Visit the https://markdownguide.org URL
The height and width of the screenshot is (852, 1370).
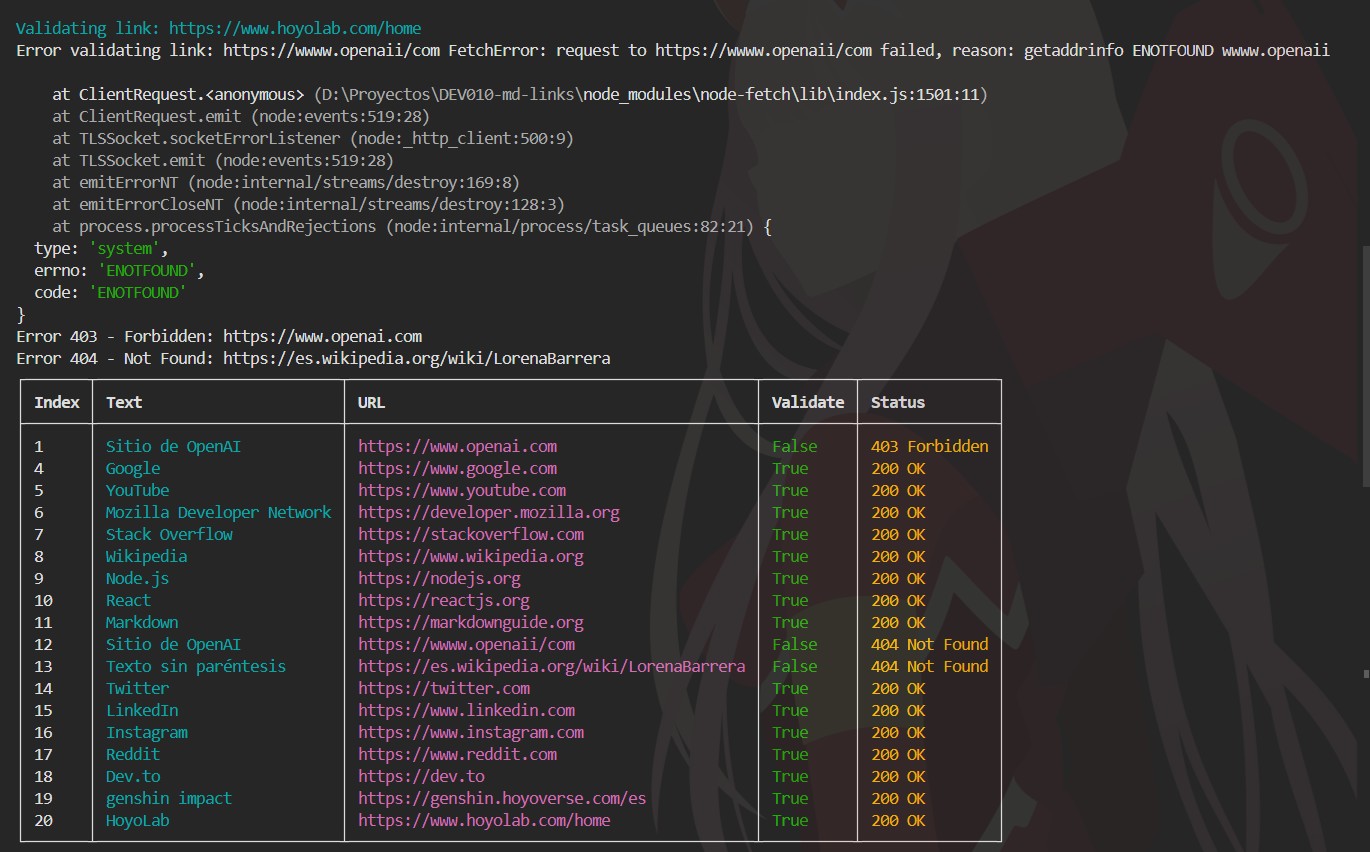[471, 622]
